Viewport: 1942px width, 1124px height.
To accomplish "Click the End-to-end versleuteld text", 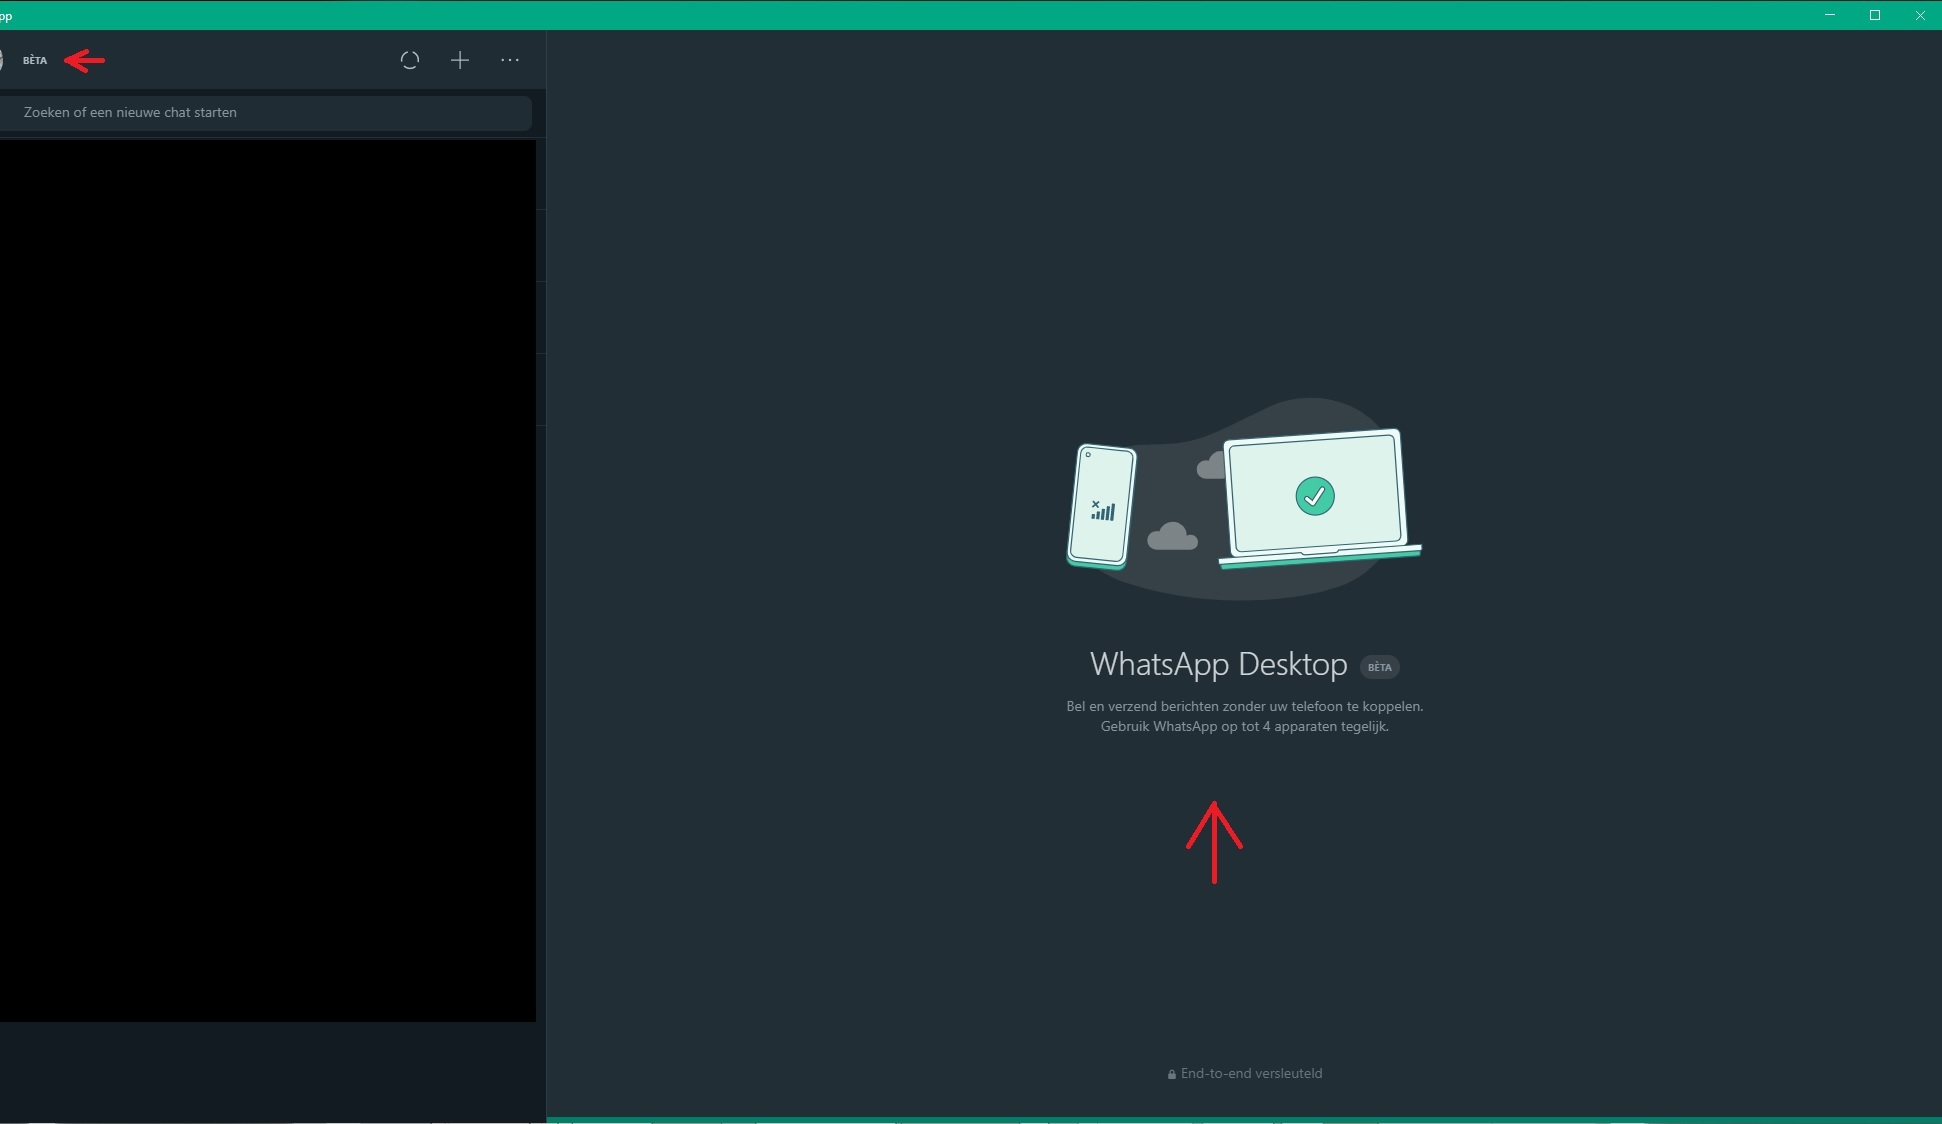I will click(x=1251, y=1073).
